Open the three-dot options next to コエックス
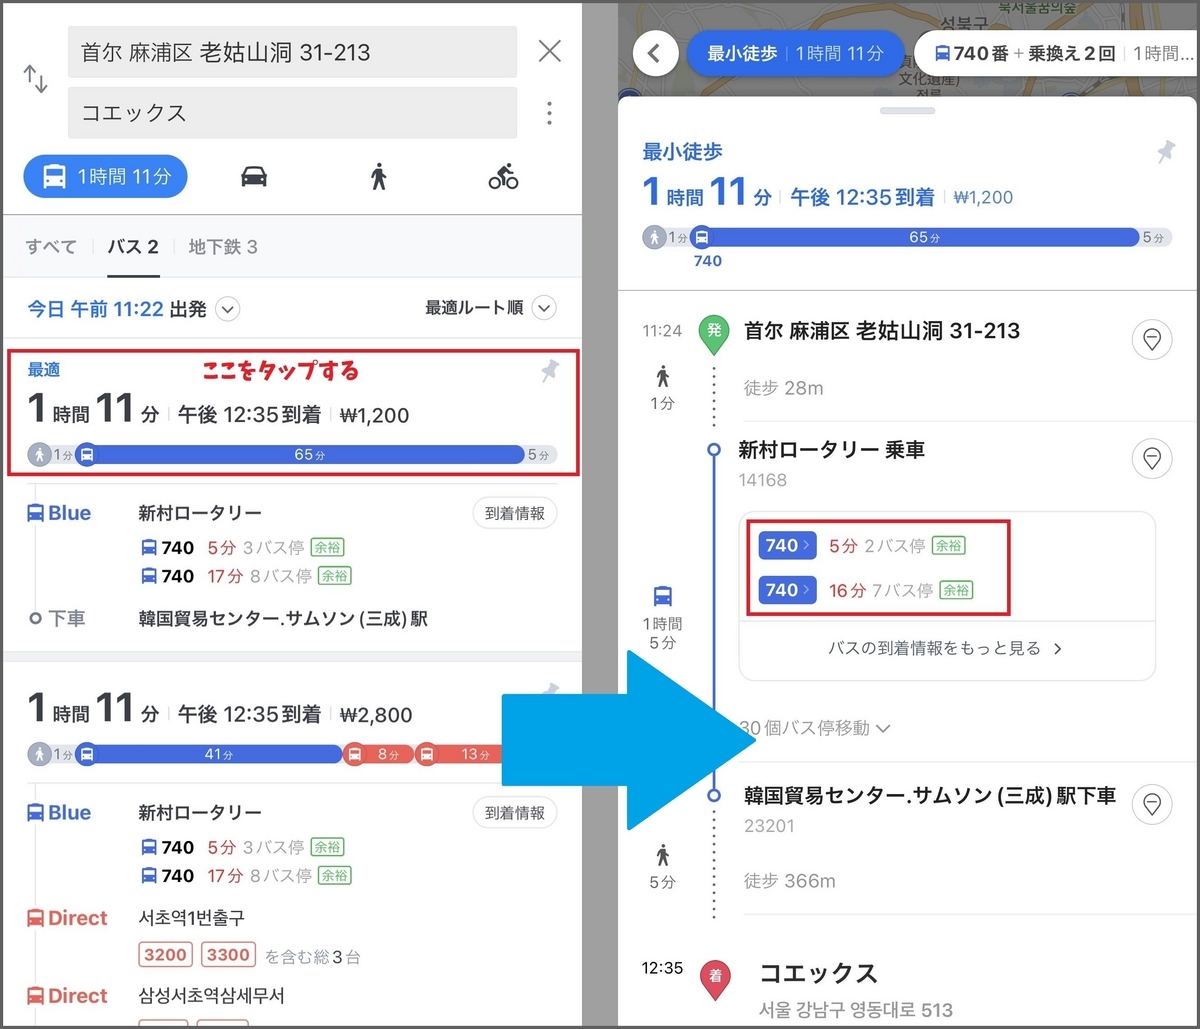 point(549,113)
